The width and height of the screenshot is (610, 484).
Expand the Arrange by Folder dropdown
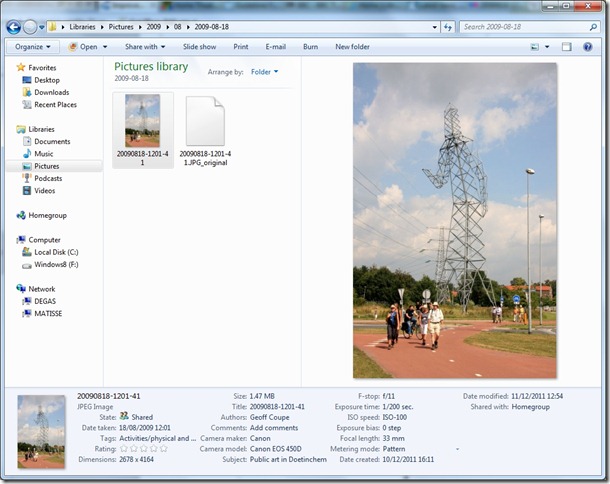click(265, 72)
